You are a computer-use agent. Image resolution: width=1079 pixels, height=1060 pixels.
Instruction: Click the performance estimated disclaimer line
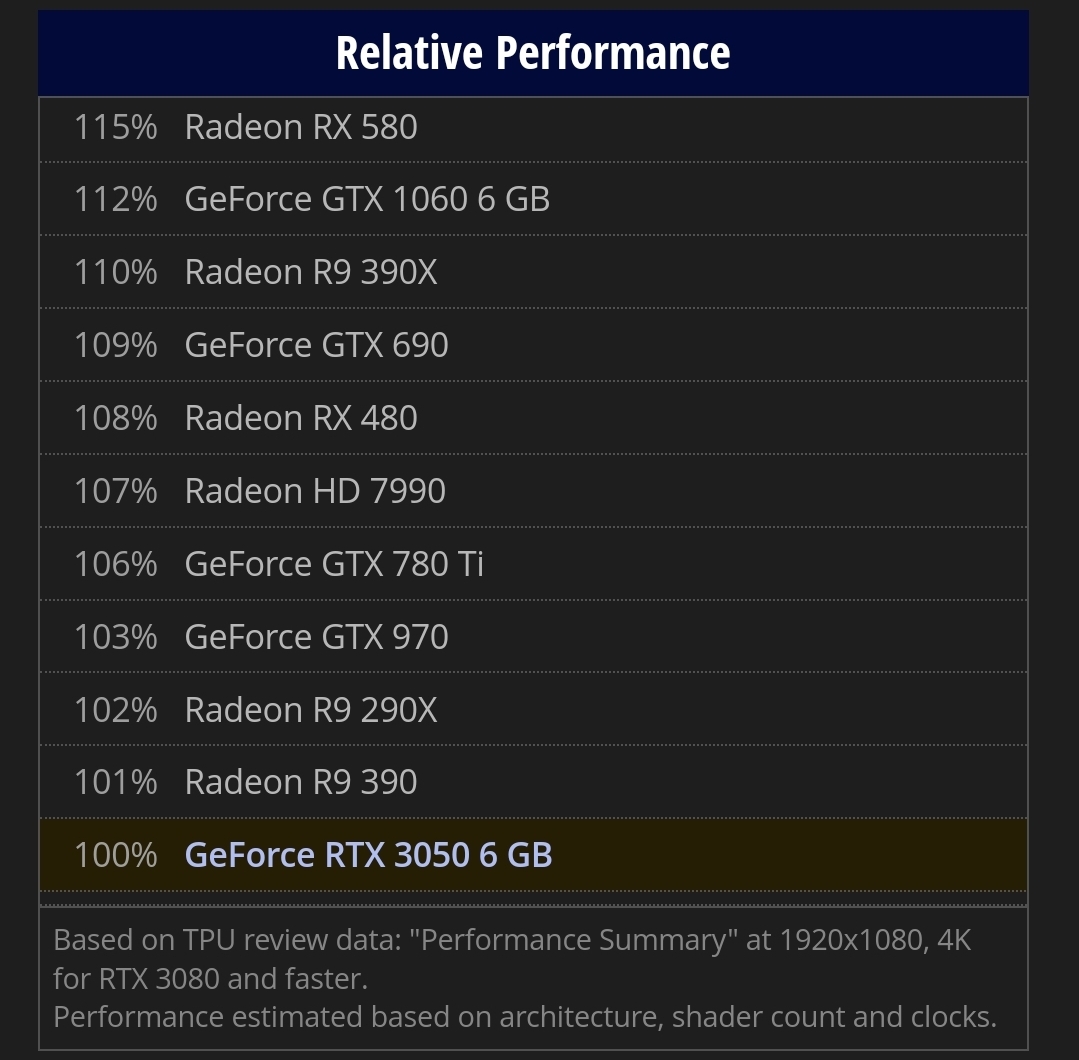pos(525,1017)
